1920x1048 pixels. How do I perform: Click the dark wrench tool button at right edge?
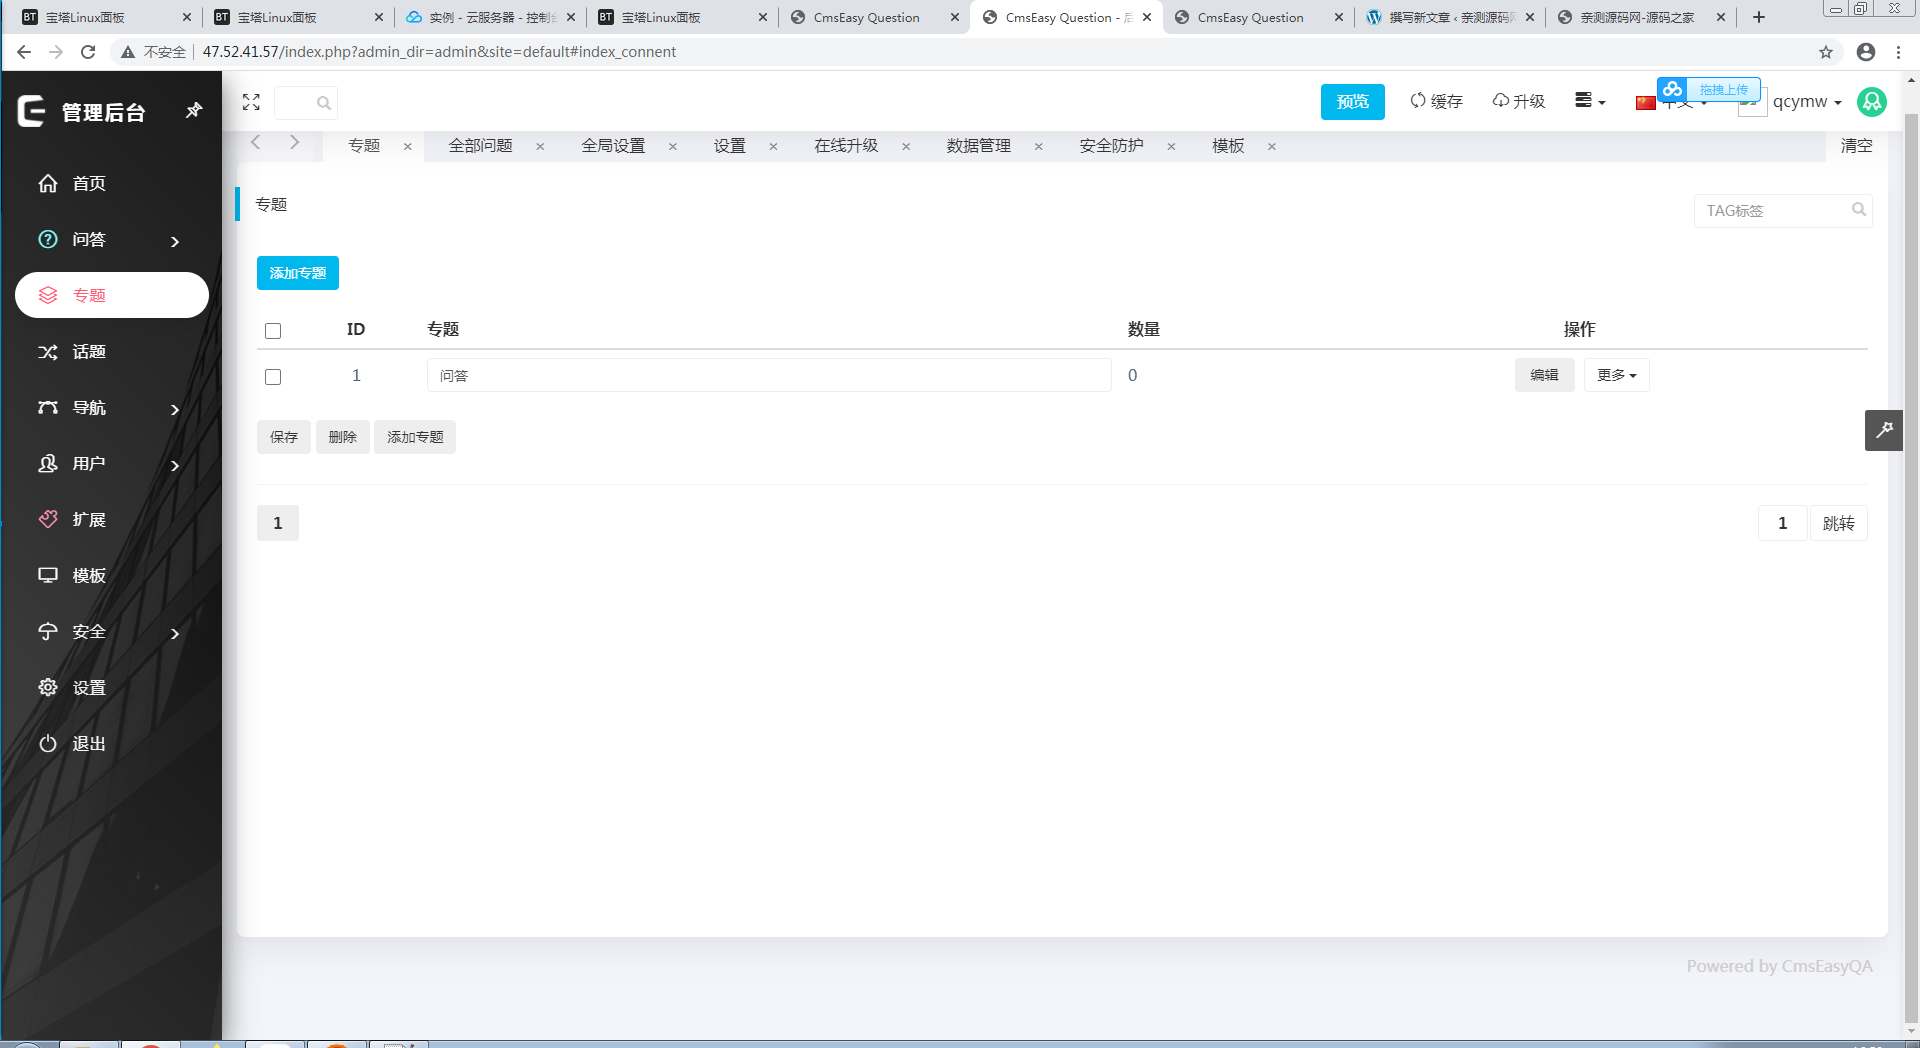click(x=1884, y=430)
